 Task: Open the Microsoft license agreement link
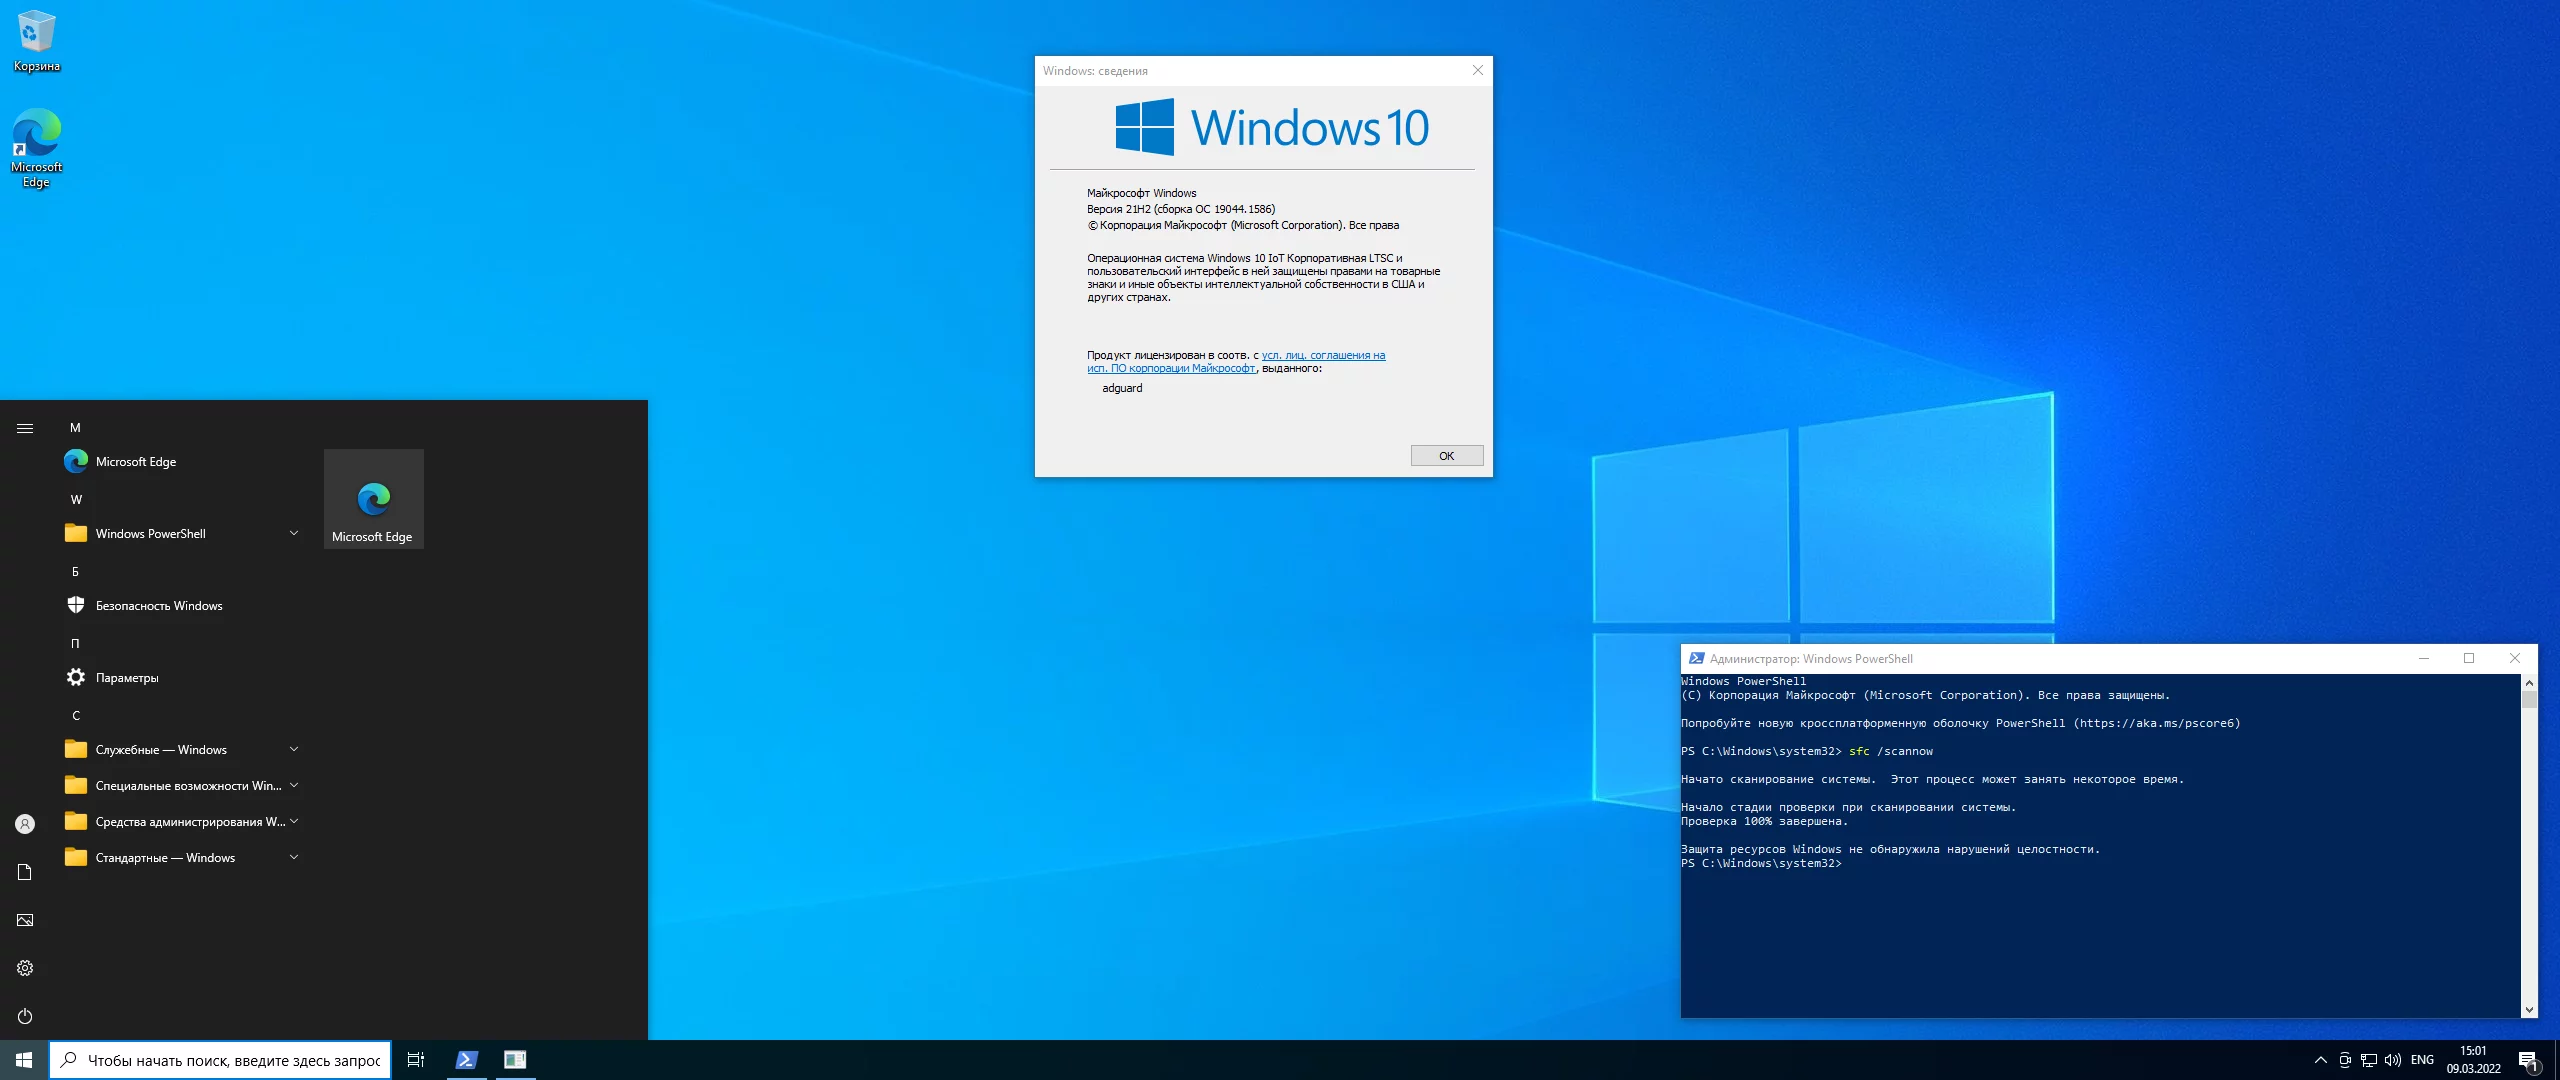(1322, 356)
